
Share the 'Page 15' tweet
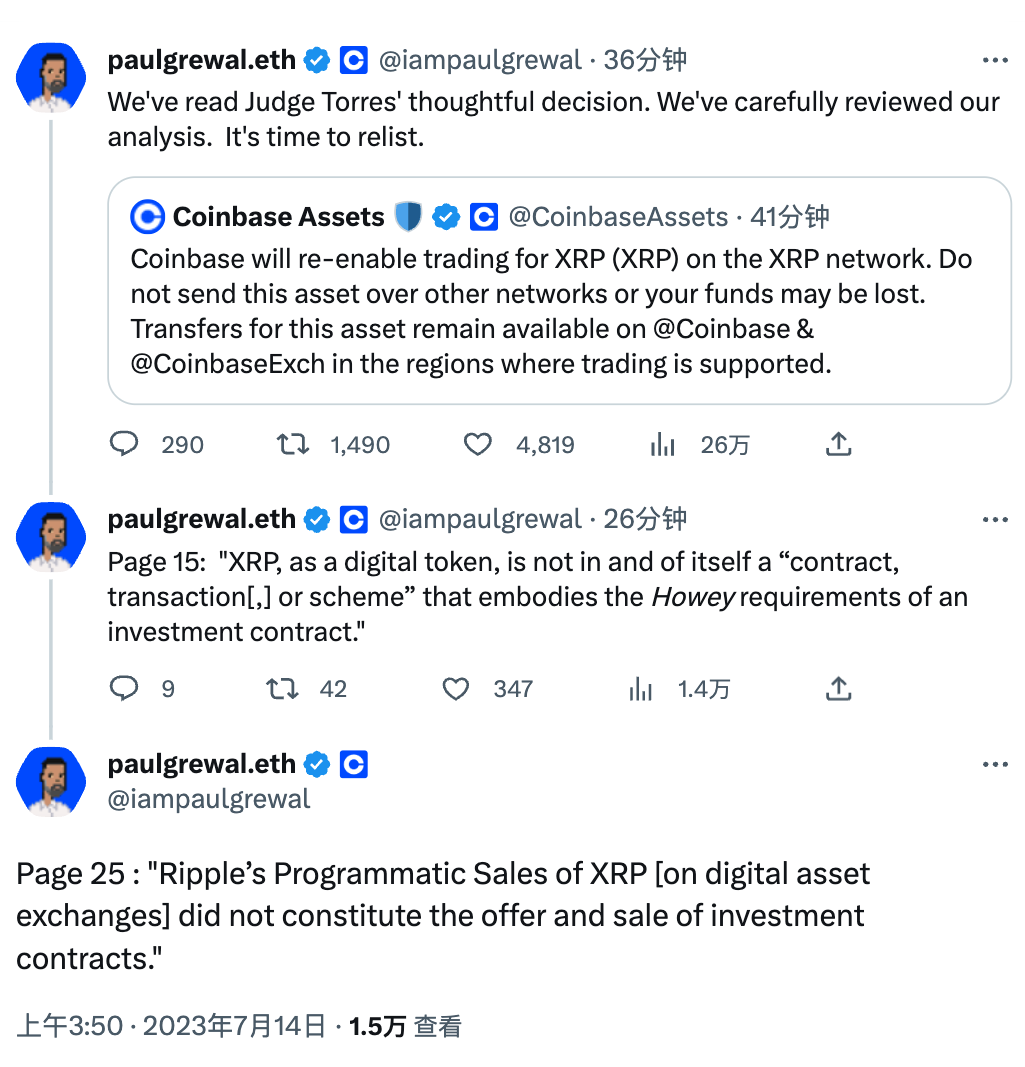click(x=838, y=688)
